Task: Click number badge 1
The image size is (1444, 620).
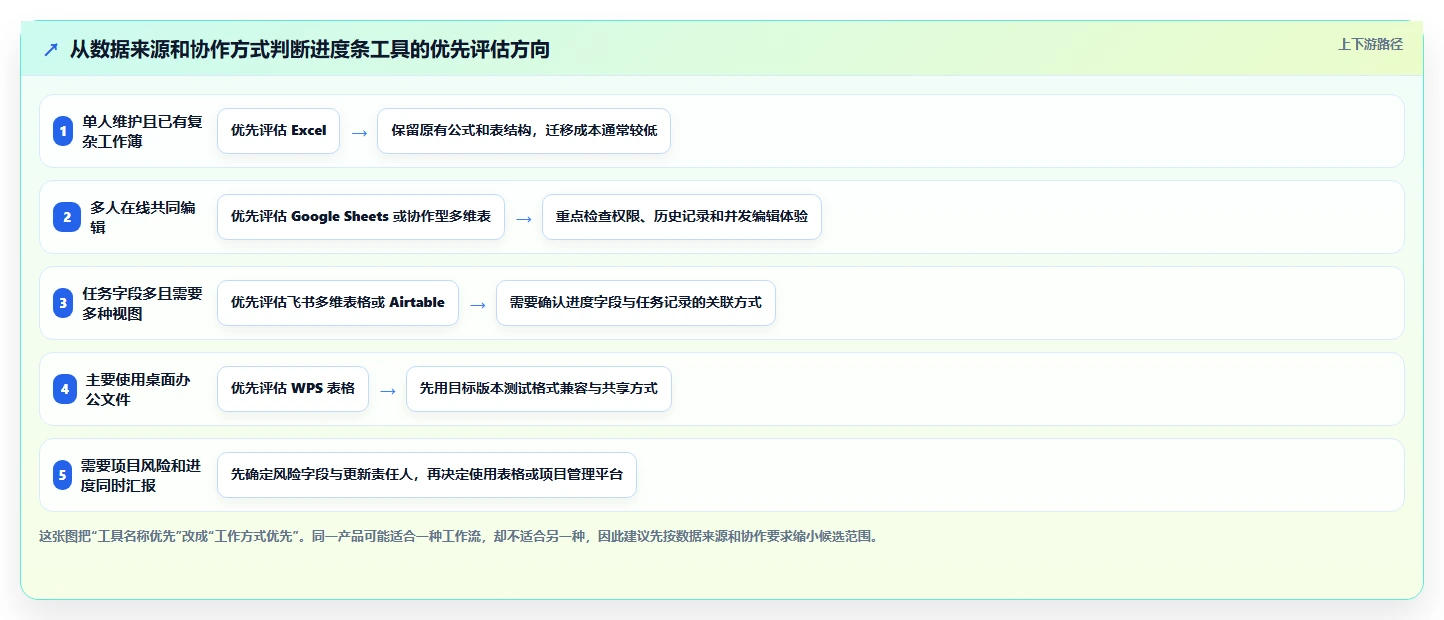Action: pos(63,131)
